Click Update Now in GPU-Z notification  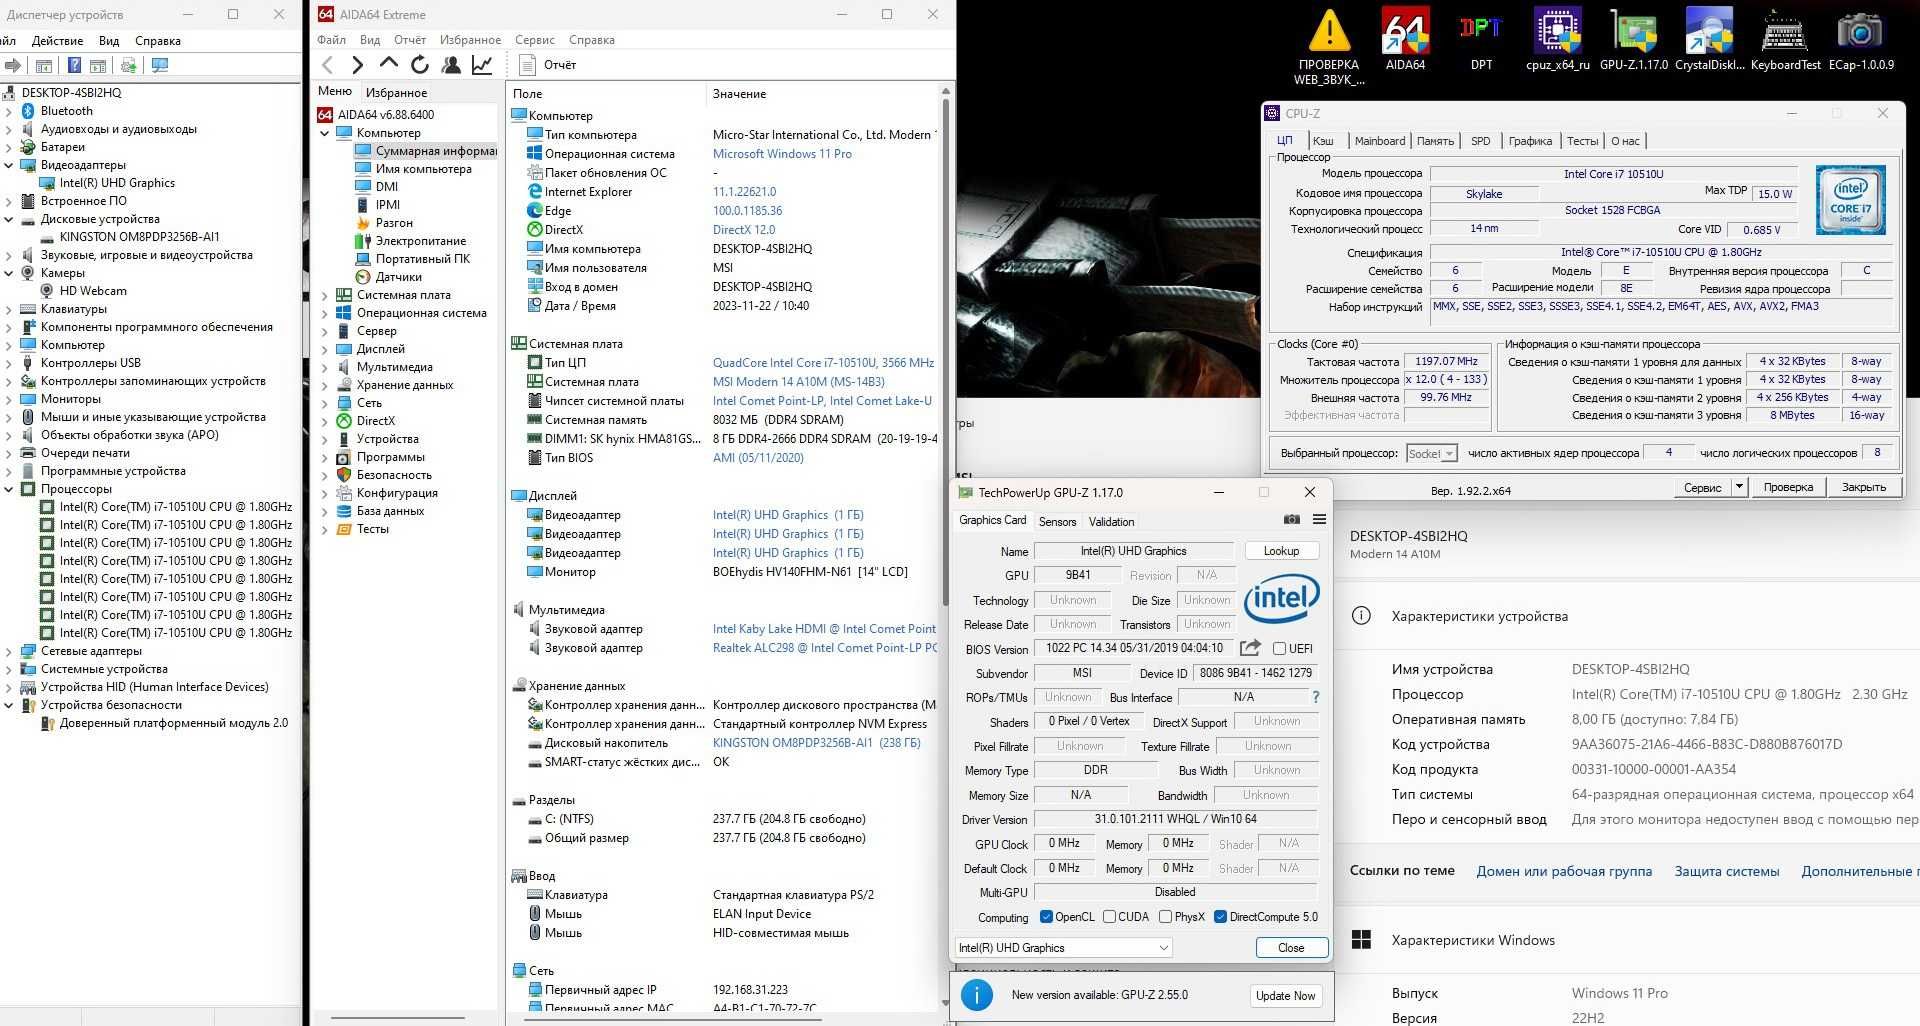(x=1285, y=996)
